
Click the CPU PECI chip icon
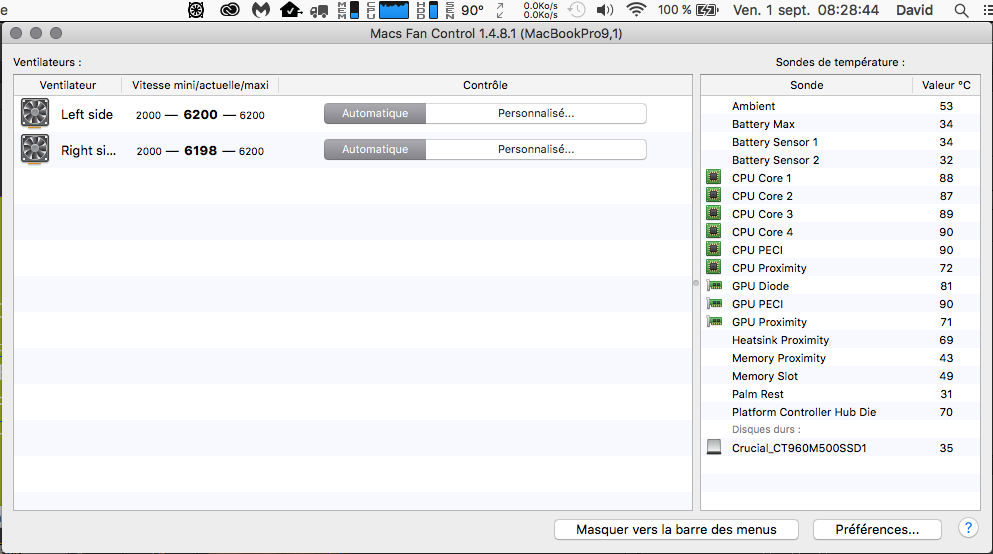714,249
